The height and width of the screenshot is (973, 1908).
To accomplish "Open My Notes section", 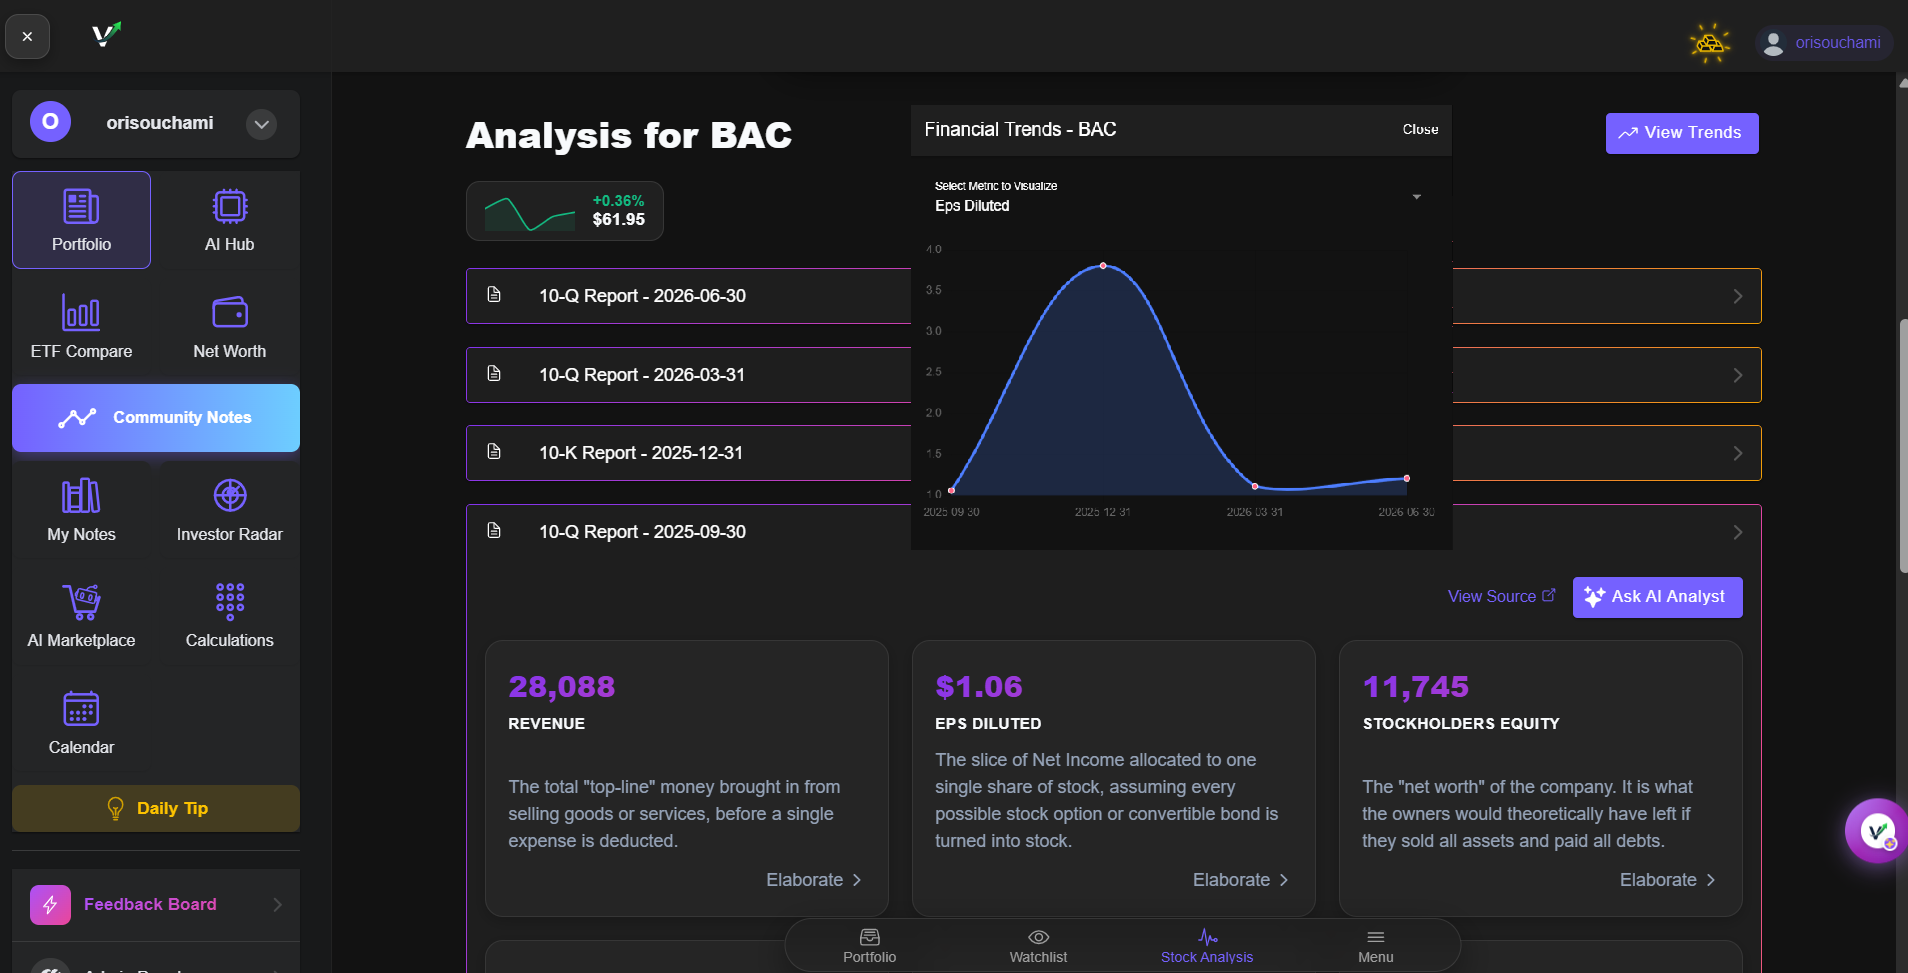I will pyautogui.click(x=81, y=510).
